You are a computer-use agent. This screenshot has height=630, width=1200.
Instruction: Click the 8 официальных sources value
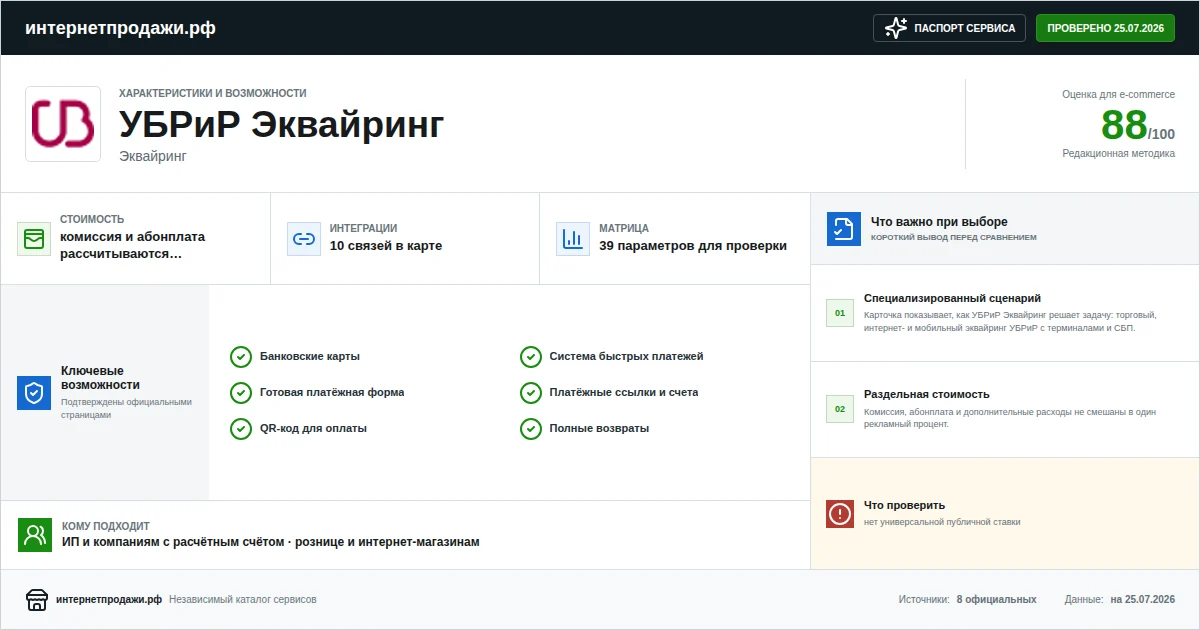[996, 600]
